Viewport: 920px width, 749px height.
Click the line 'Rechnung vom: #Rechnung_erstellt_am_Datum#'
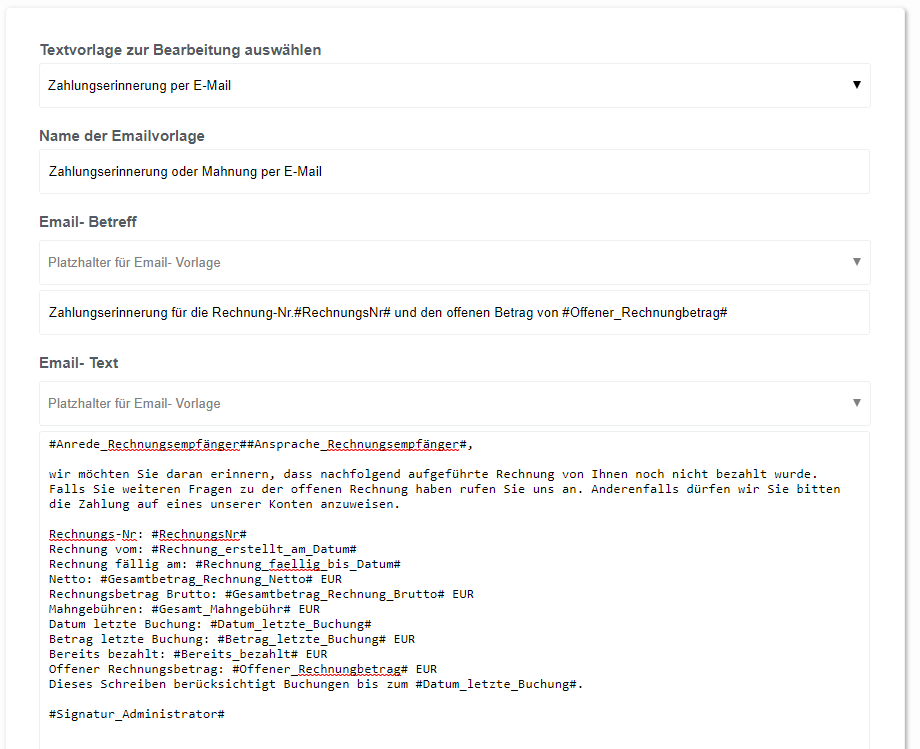click(202, 549)
